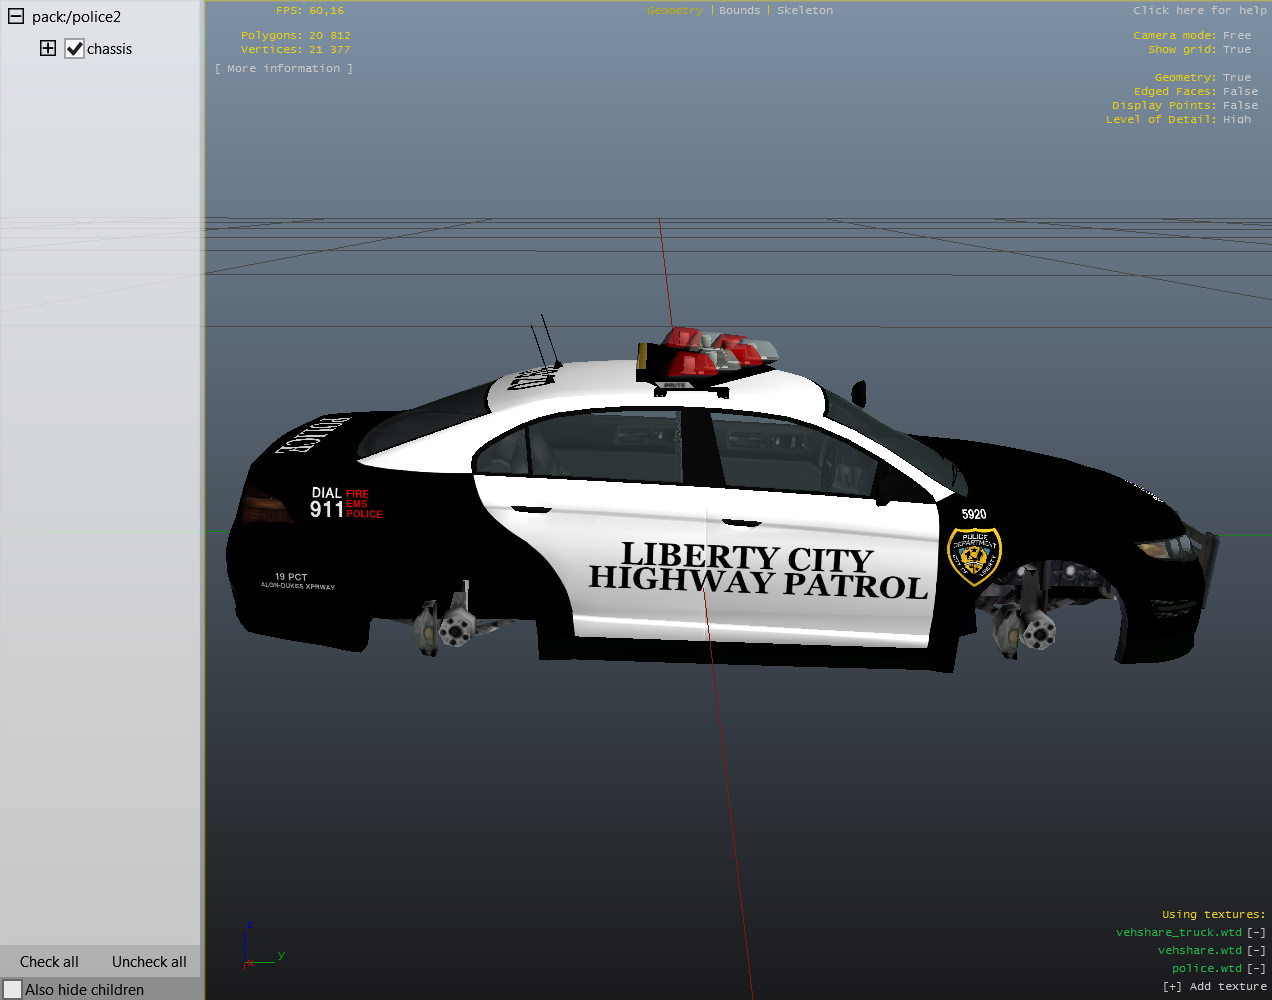Enable the Also hide children checkbox
Image resolution: width=1272 pixels, height=1000 pixels.
pyautogui.click(x=13, y=989)
